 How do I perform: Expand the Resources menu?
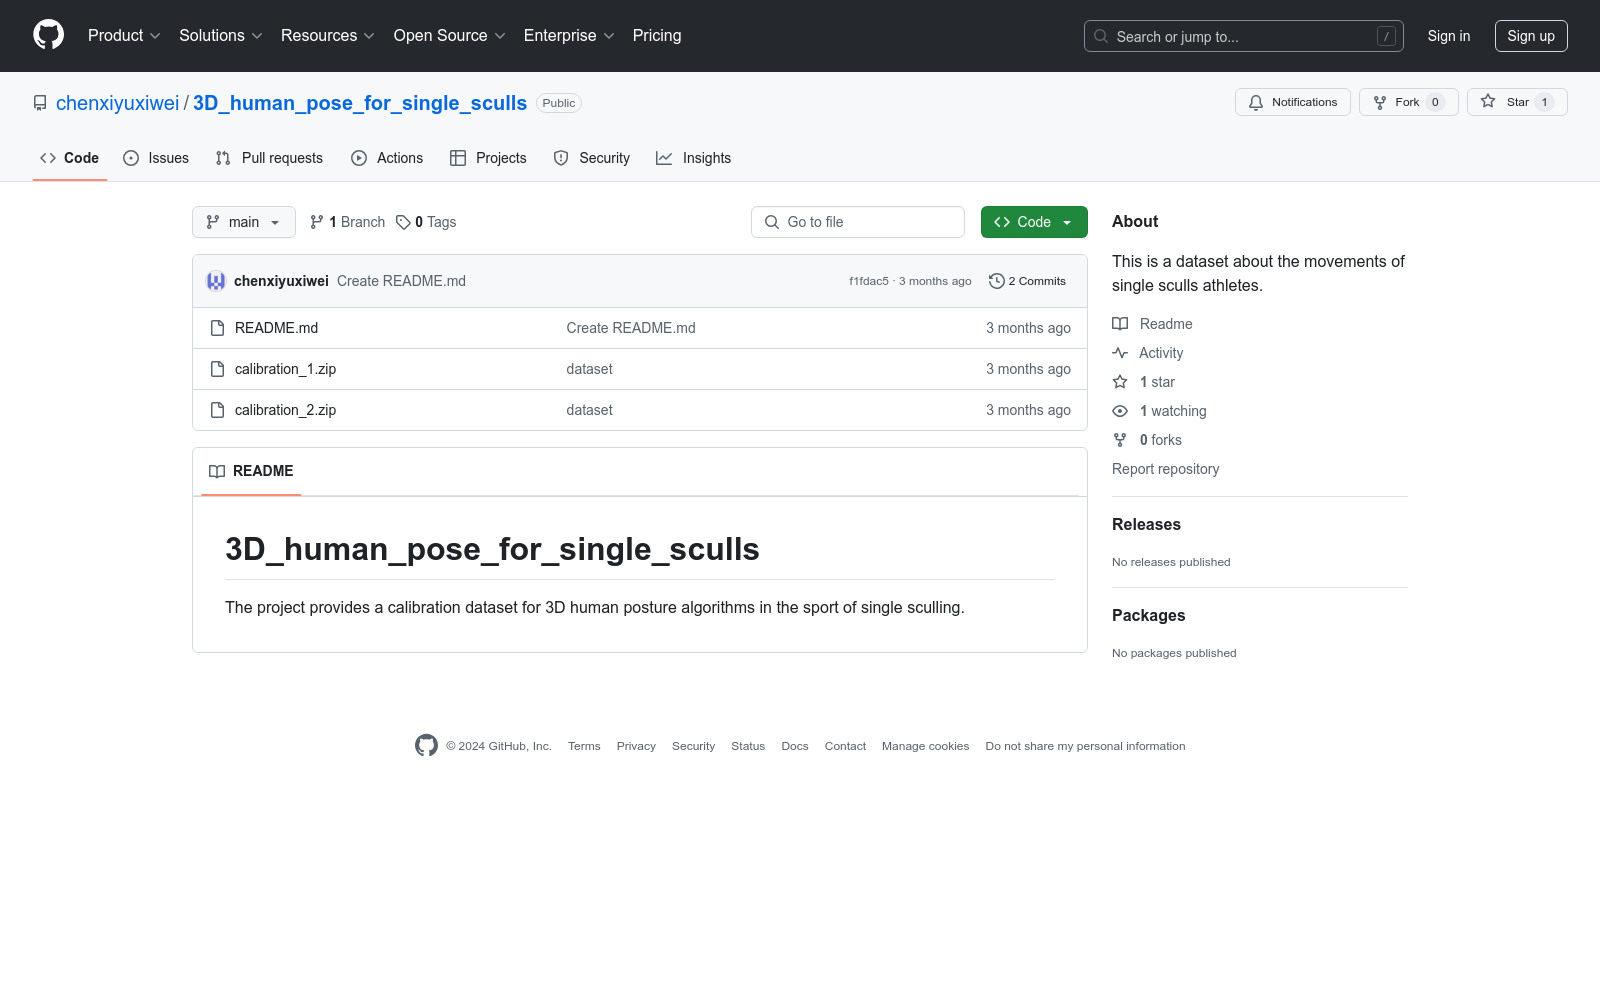[328, 35]
